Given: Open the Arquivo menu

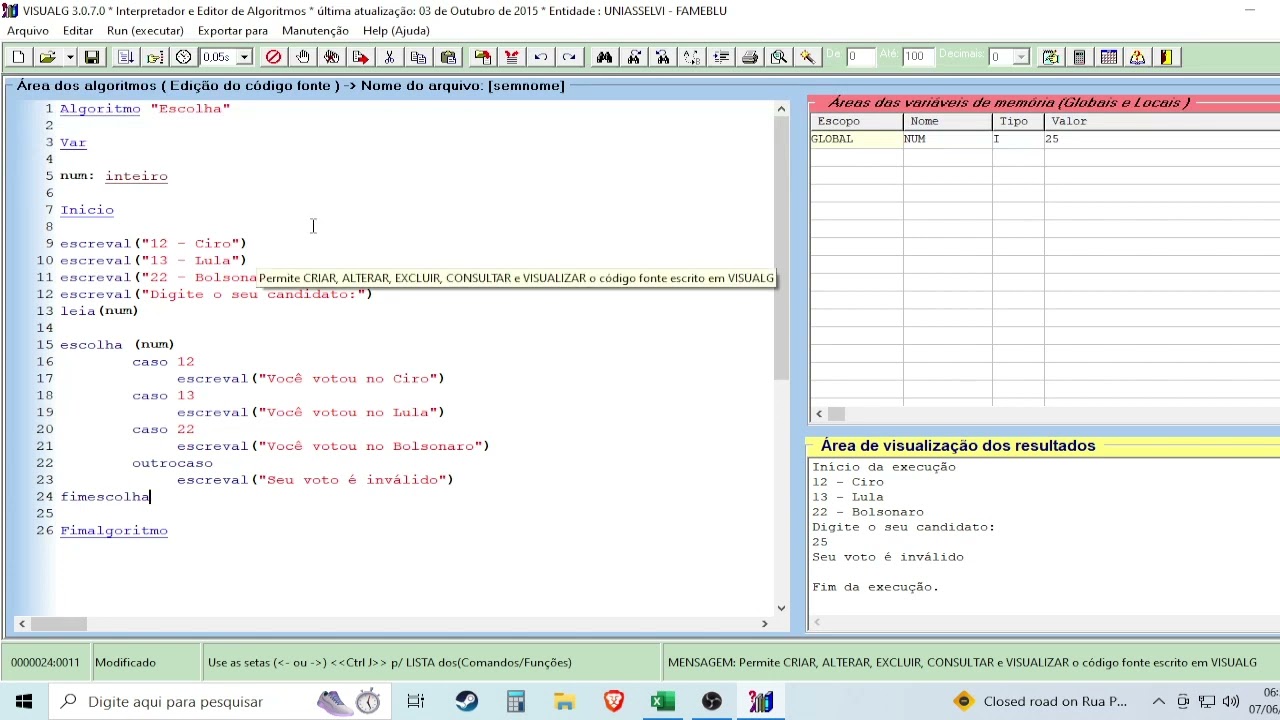Looking at the screenshot, I should [x=28, y=31].
